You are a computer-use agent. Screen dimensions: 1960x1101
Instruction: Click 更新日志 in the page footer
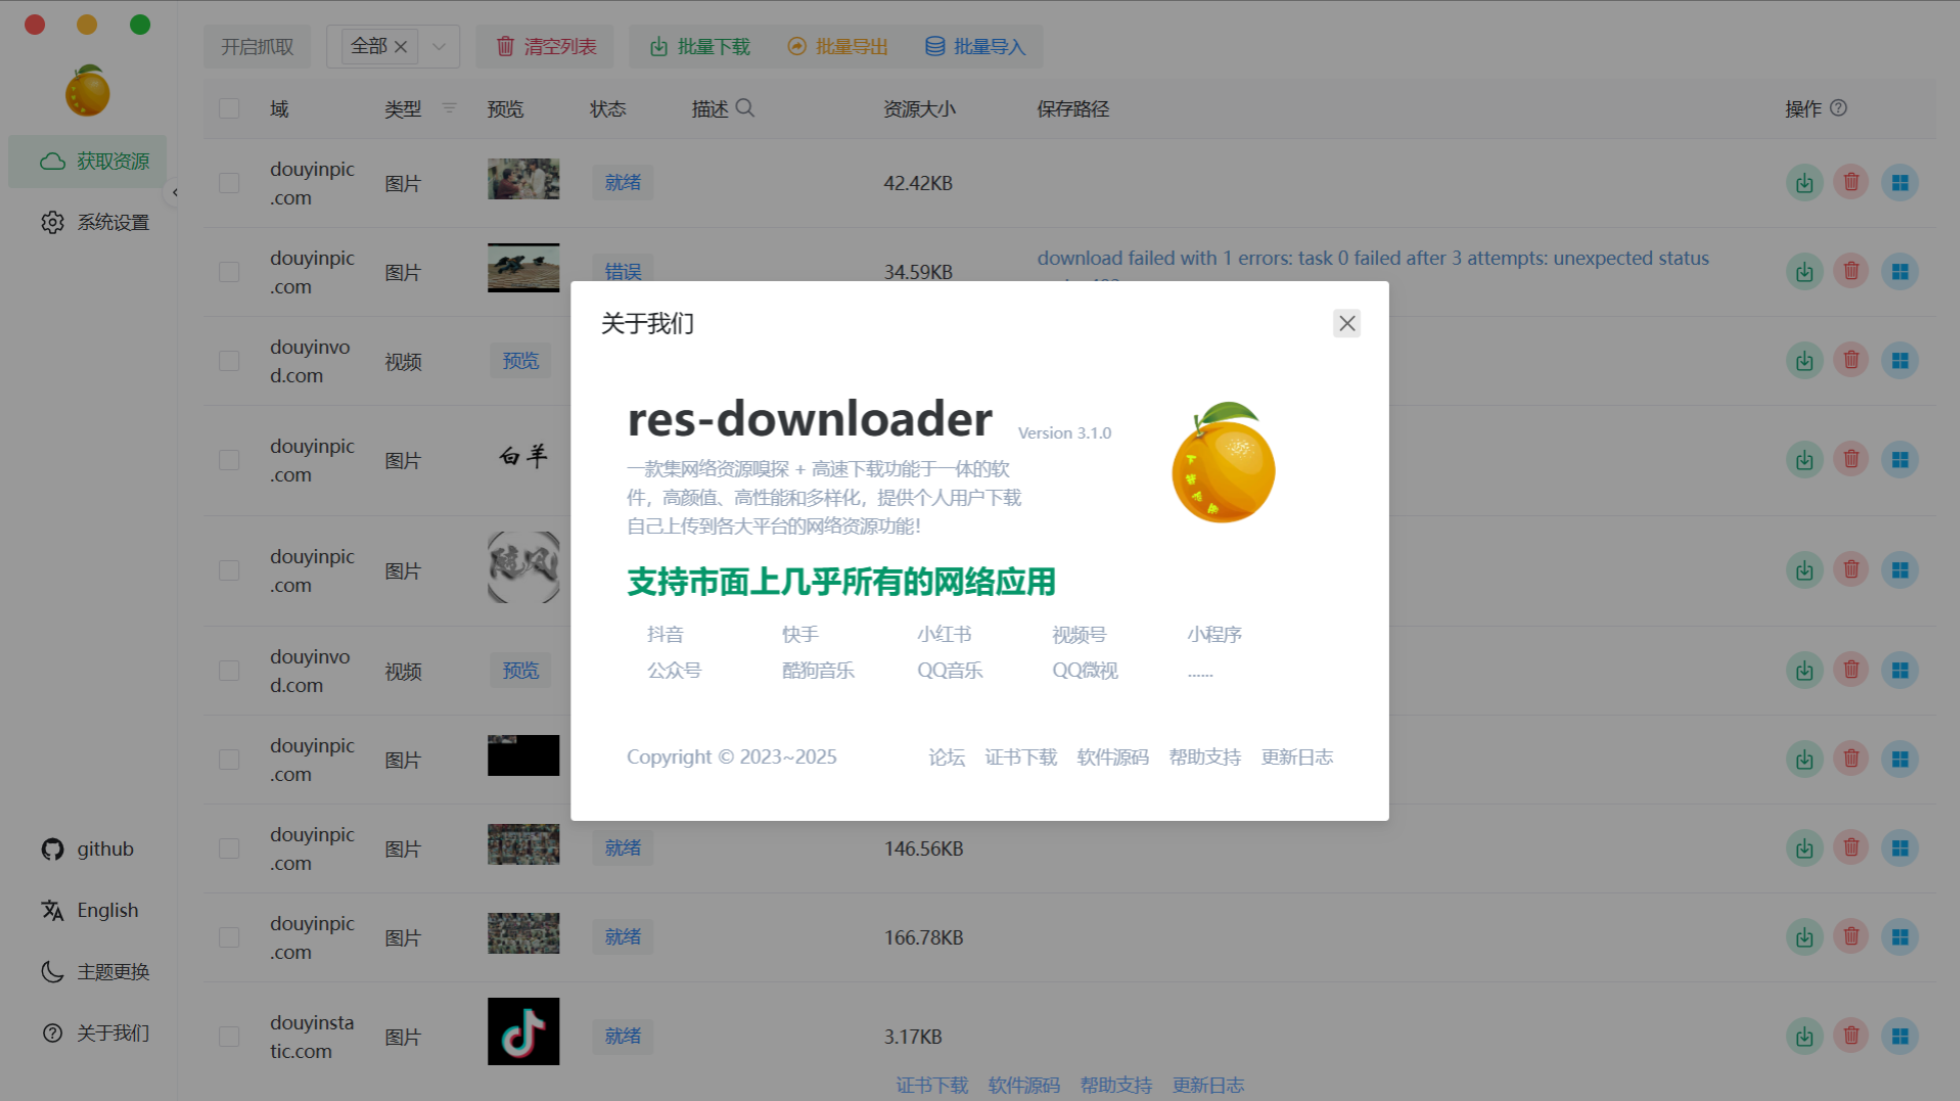tap(1207, 1085)
